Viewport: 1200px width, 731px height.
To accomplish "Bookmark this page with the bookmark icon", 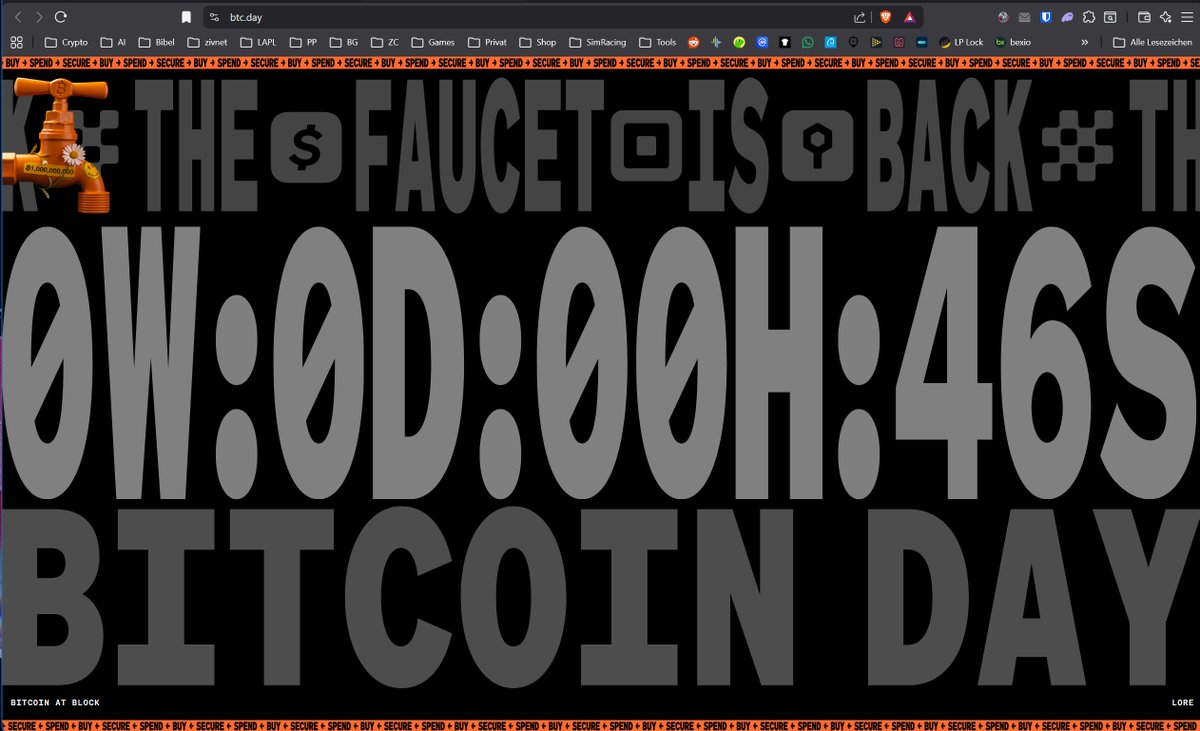I will click(186, 17).
